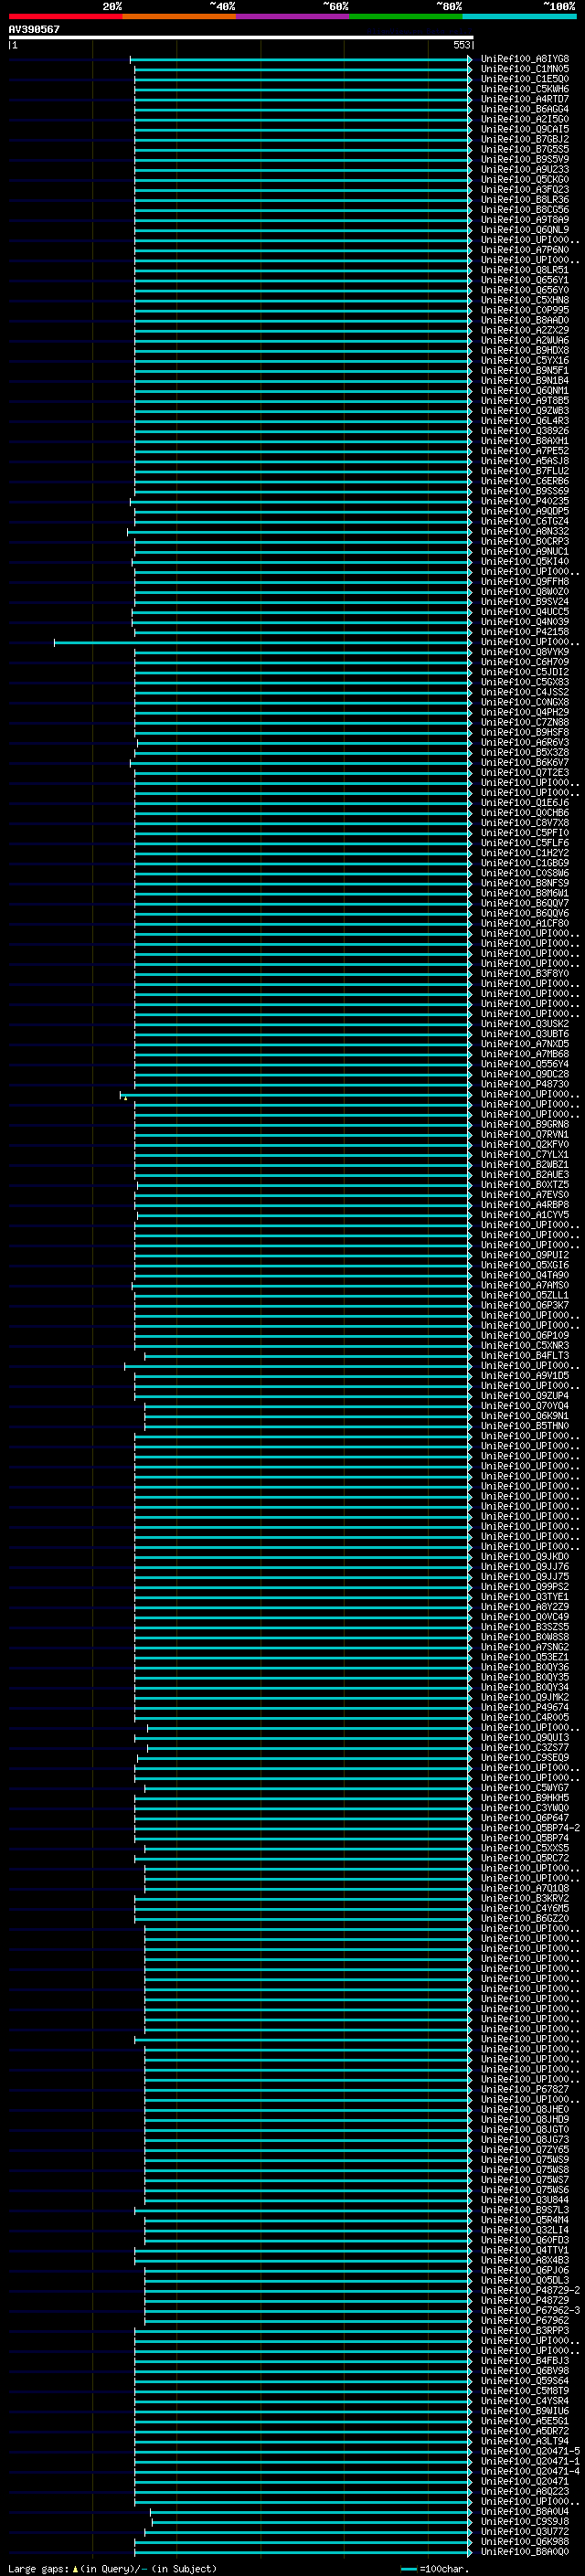
Task: Open hit UniRef100_Q6QNL9
Action: tap(525, 230)
